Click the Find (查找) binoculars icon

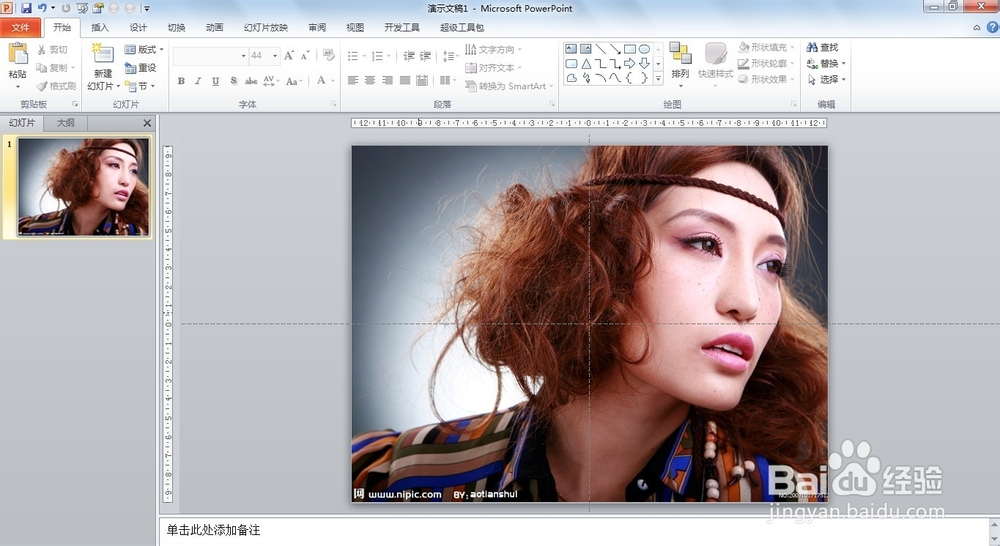pos(812,48)
